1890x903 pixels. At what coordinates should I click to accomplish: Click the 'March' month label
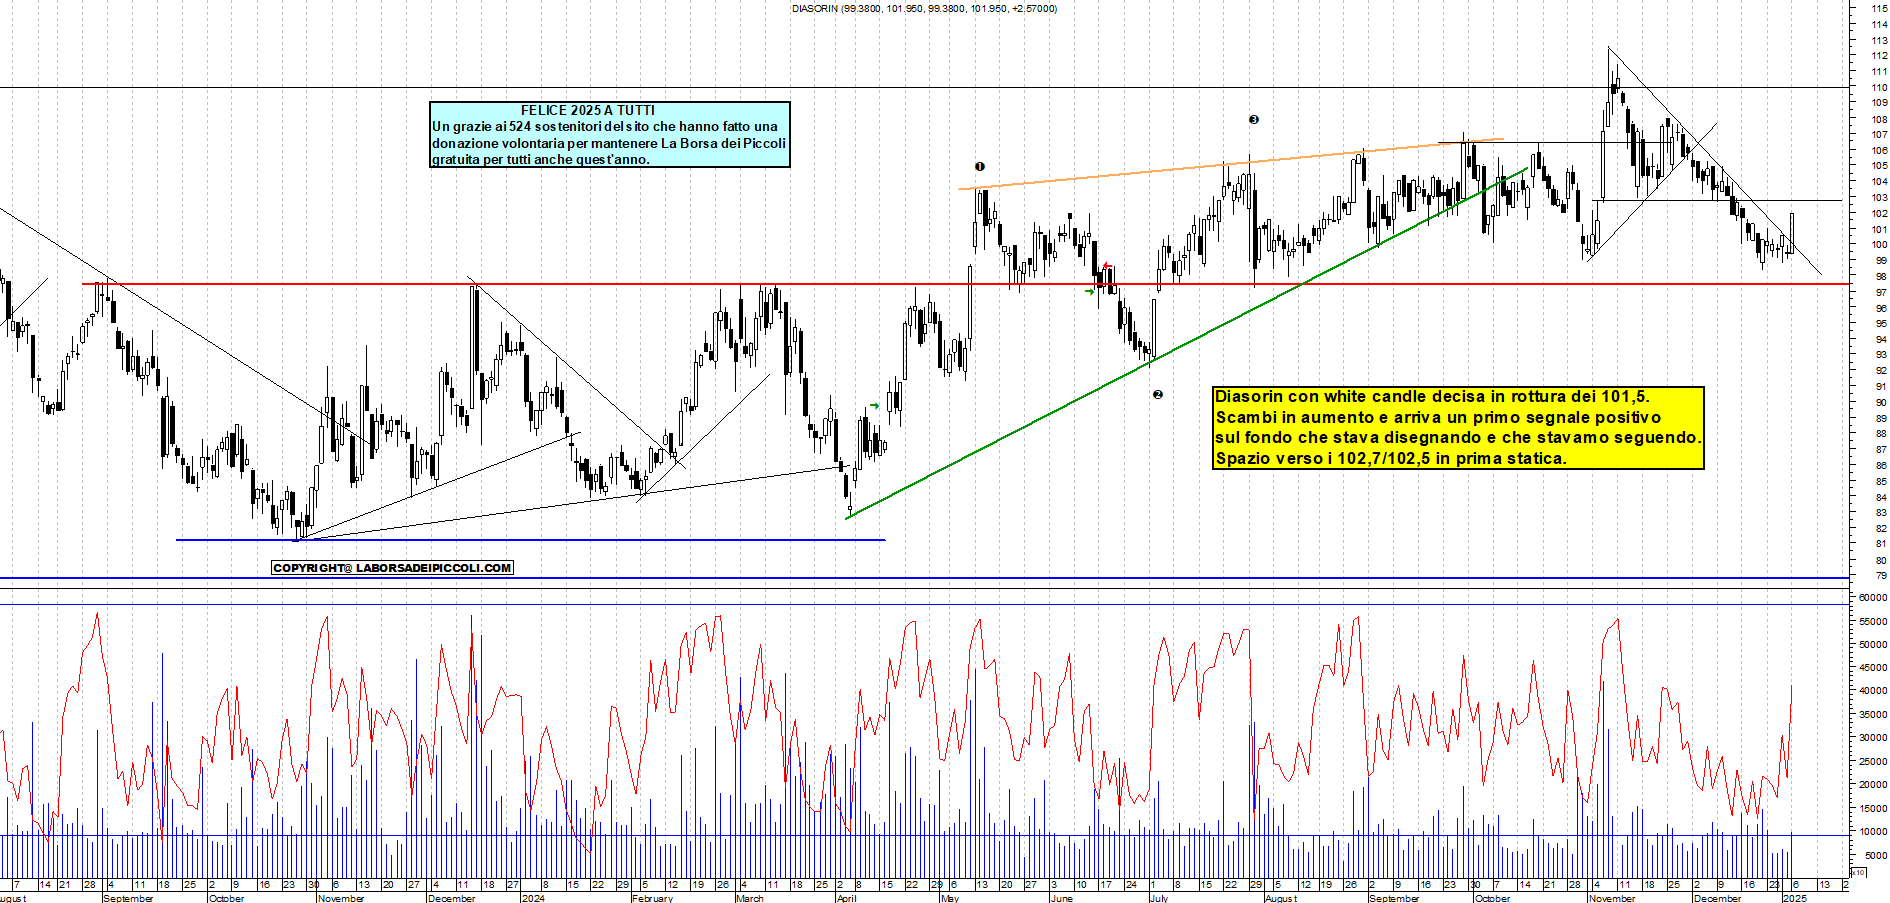(x=750, y=898)
